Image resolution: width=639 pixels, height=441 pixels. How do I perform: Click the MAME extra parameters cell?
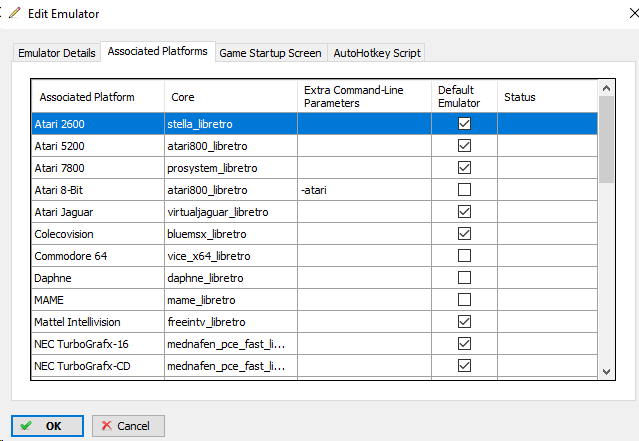point(364,300)
